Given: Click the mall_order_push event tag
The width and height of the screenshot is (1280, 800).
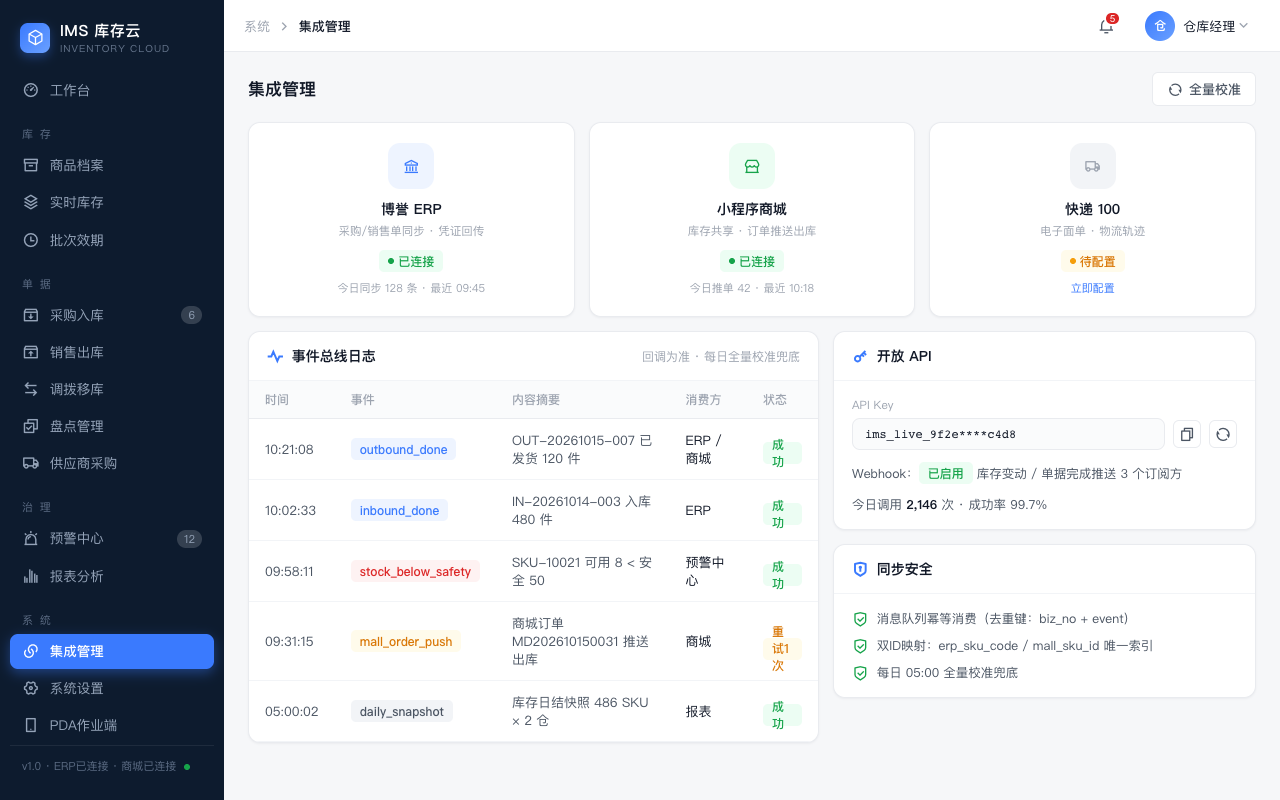Looking at the screenshot, I should 406,641.
